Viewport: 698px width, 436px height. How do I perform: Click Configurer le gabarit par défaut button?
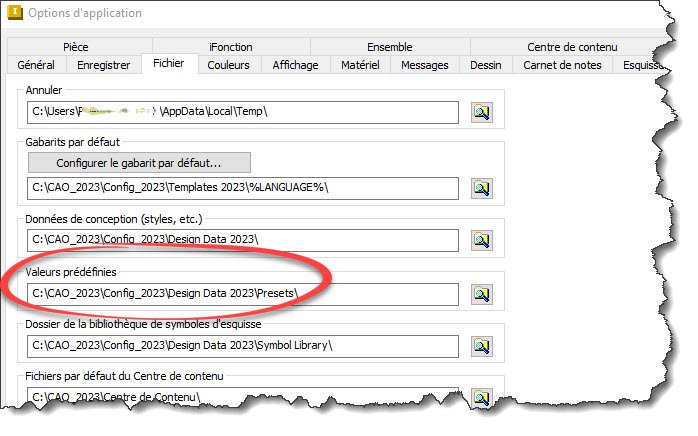(139, 162)
